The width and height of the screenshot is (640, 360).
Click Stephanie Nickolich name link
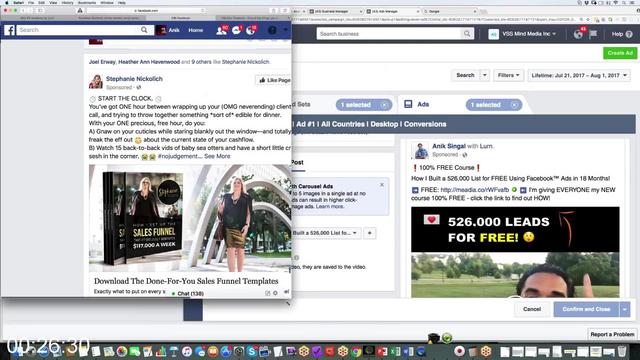click(x=134, y=79)
